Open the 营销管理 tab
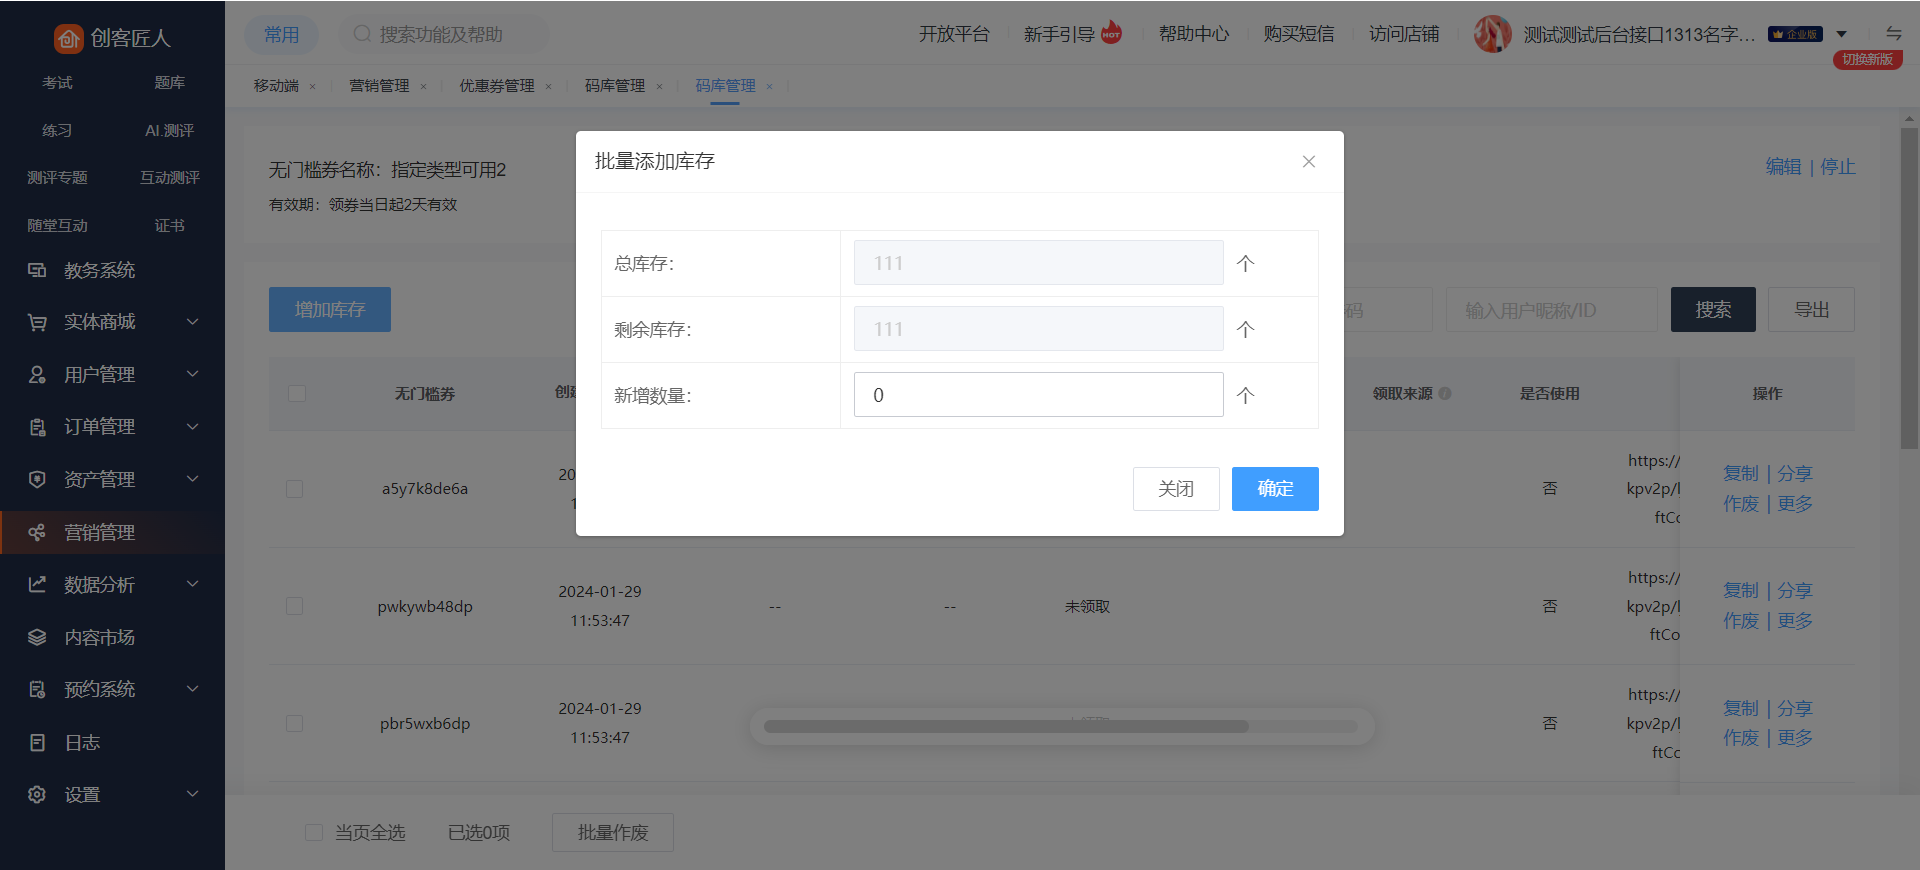1920x870 pixels. [x=379, y=86]
